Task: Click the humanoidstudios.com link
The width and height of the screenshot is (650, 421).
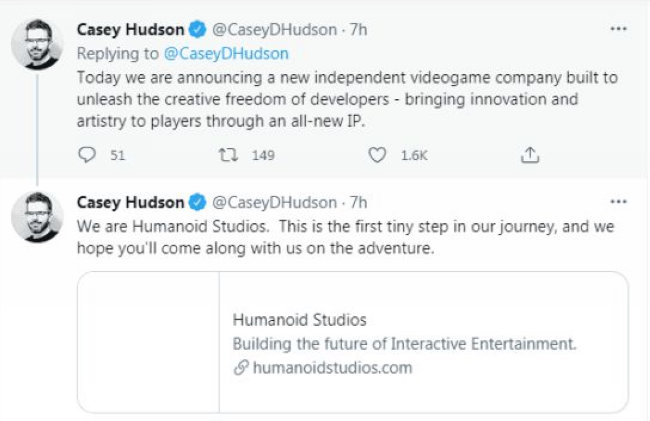Action: (332, 368)
